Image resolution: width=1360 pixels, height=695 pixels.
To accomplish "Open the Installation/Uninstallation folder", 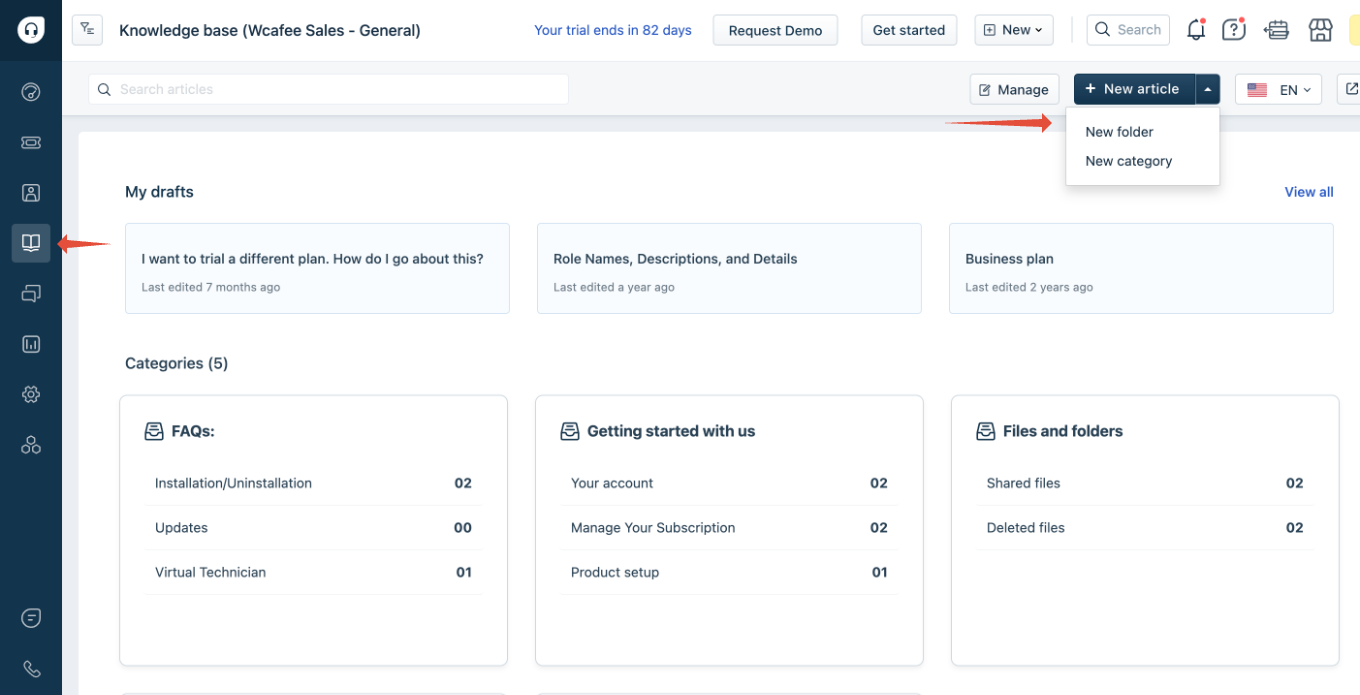I will pyautogui.click(x=313, y=483).
